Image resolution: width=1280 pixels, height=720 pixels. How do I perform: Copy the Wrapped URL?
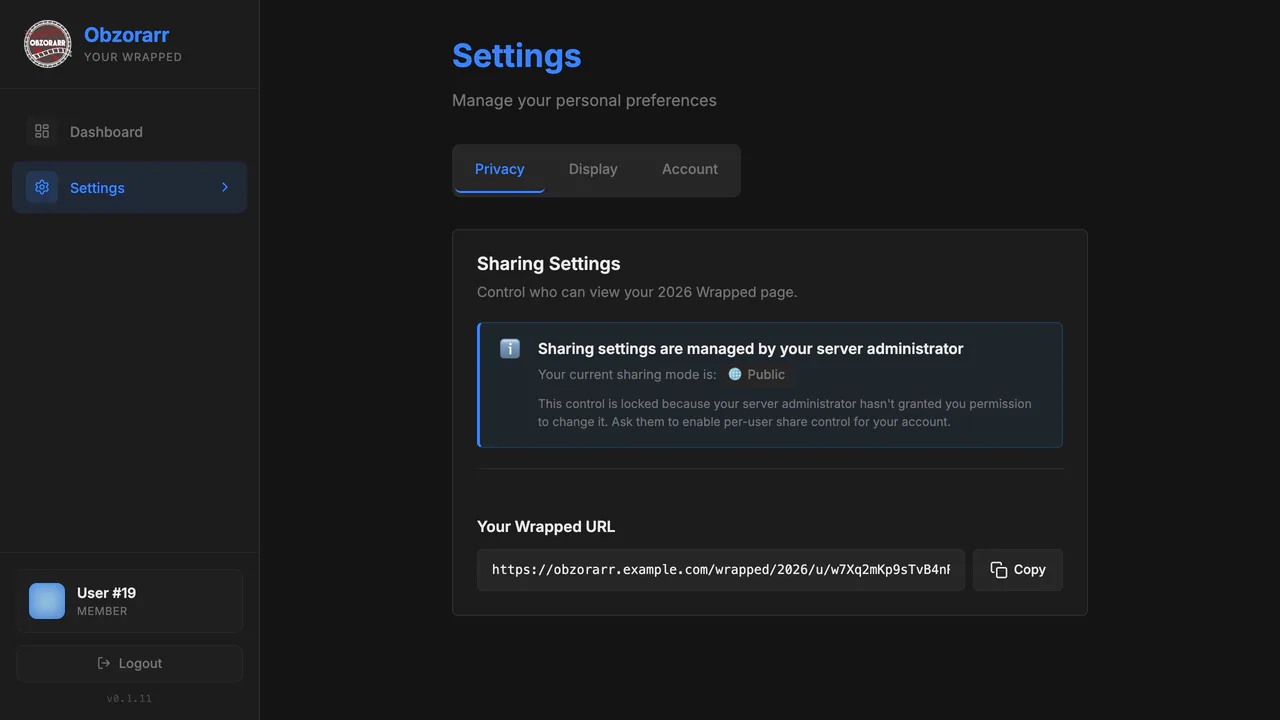tap(1018, 570)
